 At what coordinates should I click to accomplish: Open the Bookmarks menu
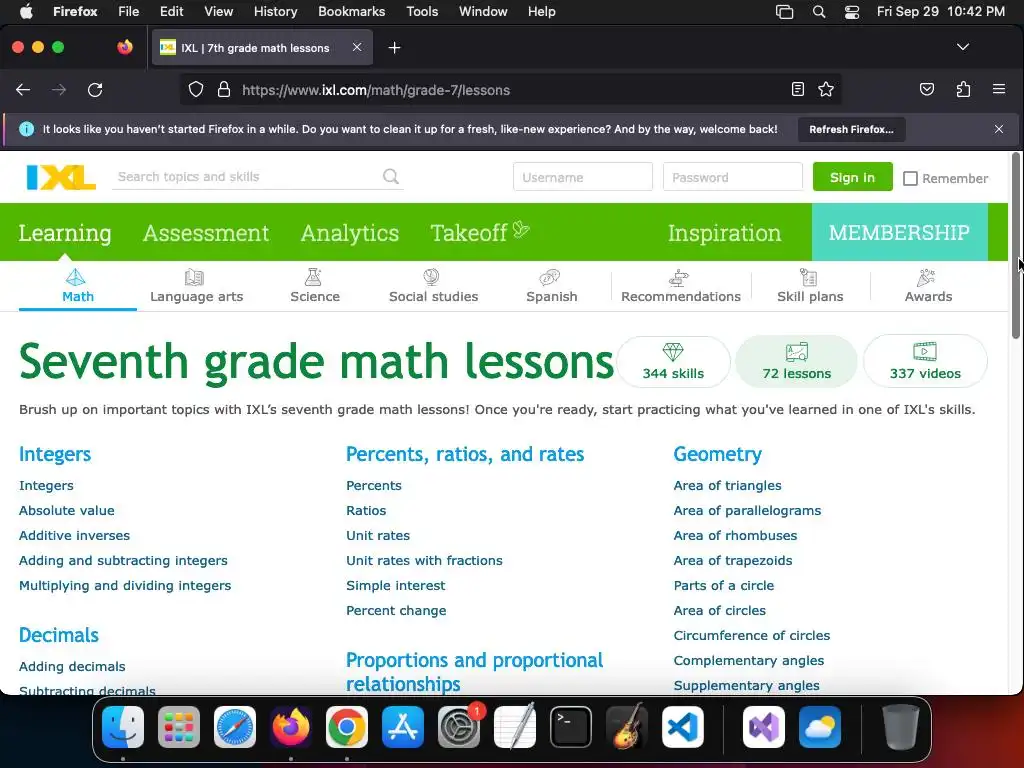point(351,11)
